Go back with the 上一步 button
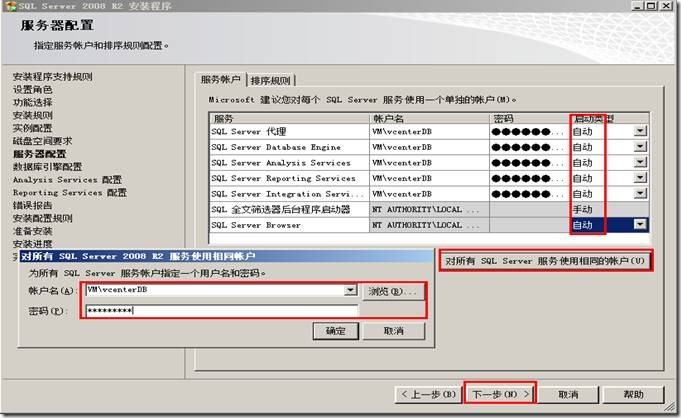681x418 pixels. pos(431,393)
